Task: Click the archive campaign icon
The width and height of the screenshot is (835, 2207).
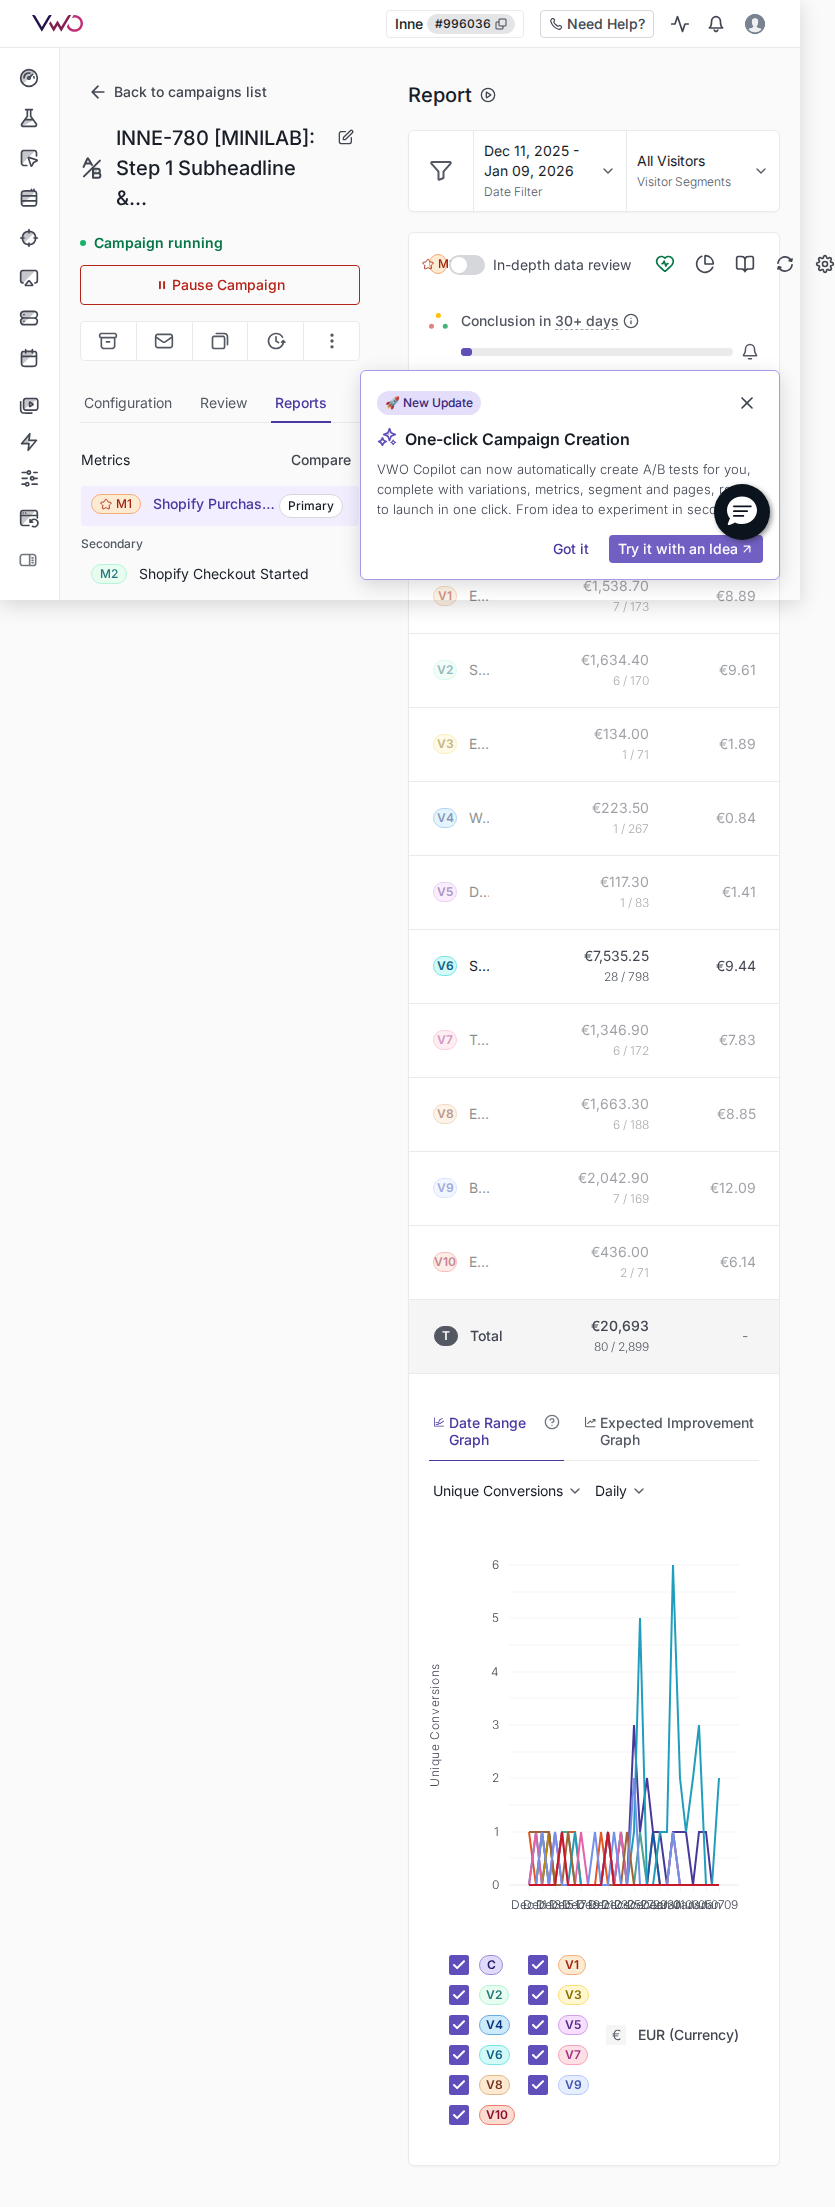Action: [108, 341]
